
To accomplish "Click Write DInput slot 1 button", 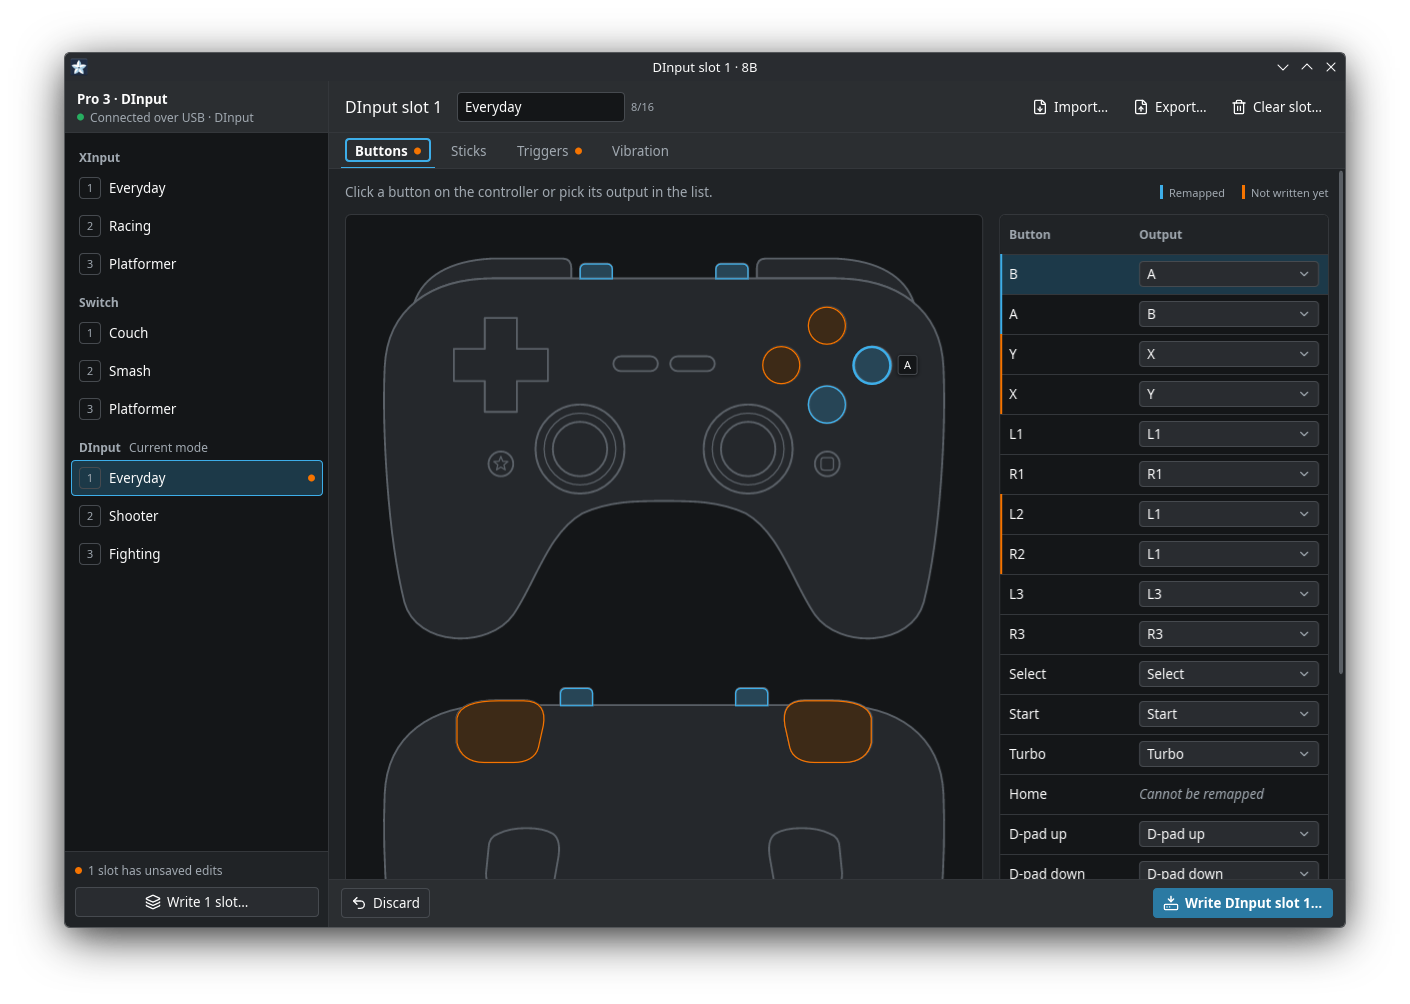I will [x=1243, y=903].
